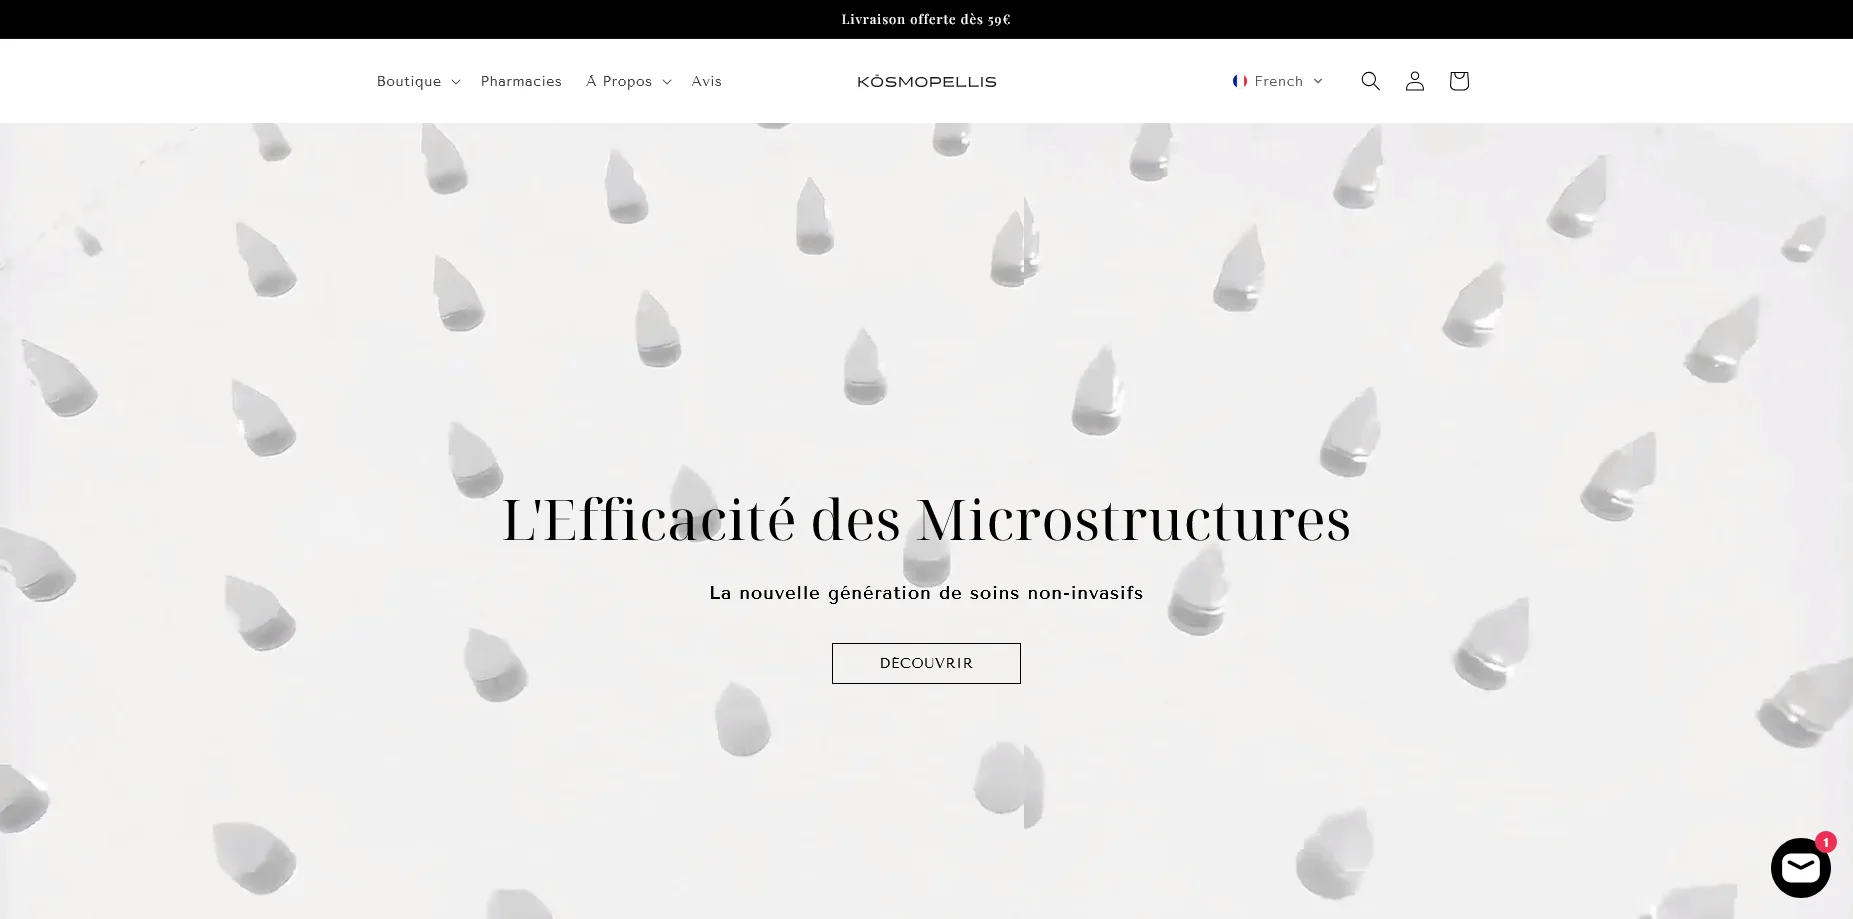Click the magnifying glass in the header
This screenshot has width=1853, height=919.
click(1370, 81)
